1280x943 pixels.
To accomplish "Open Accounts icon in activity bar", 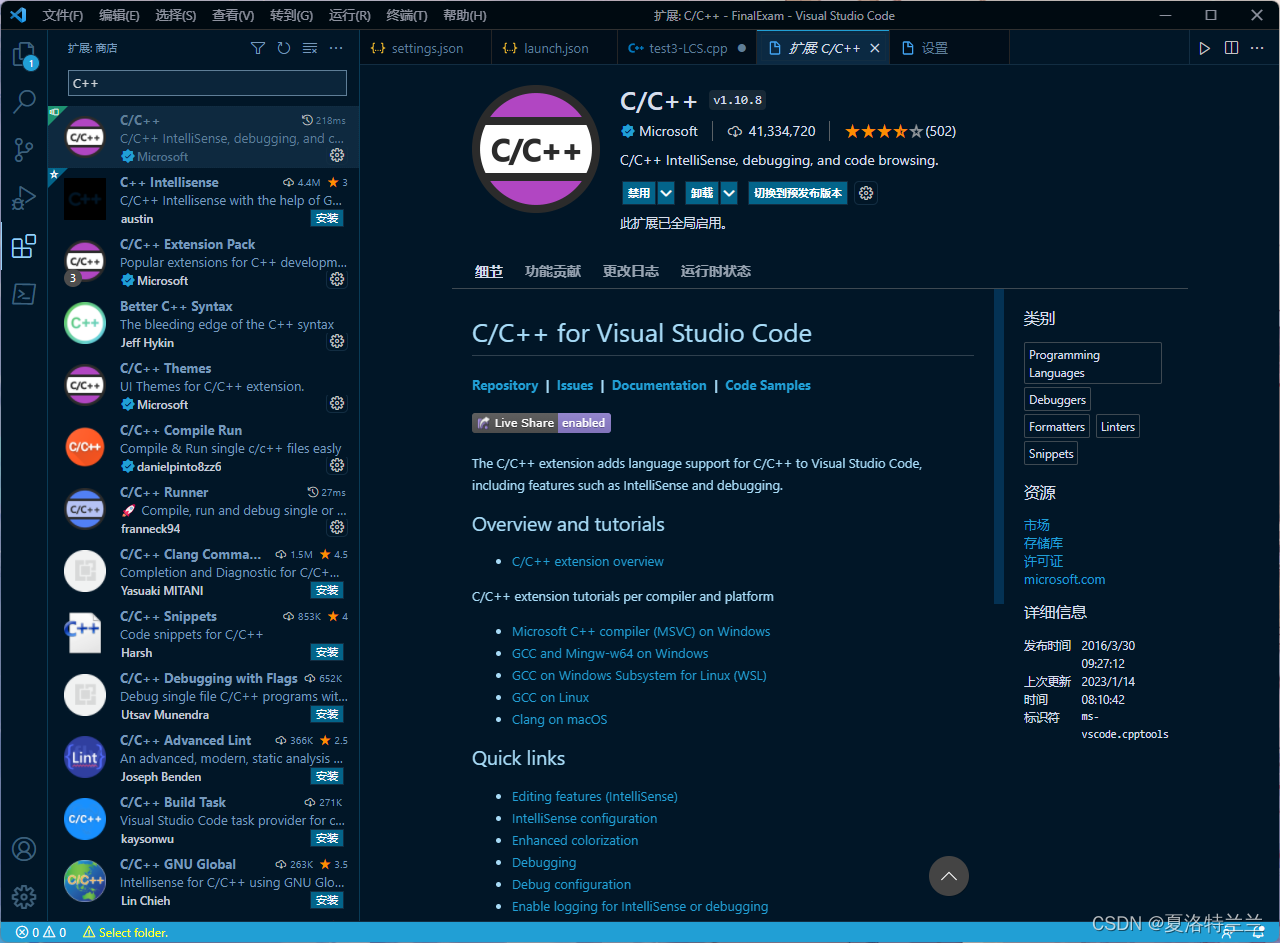I will pyautogui.click(x=24, y=849).
